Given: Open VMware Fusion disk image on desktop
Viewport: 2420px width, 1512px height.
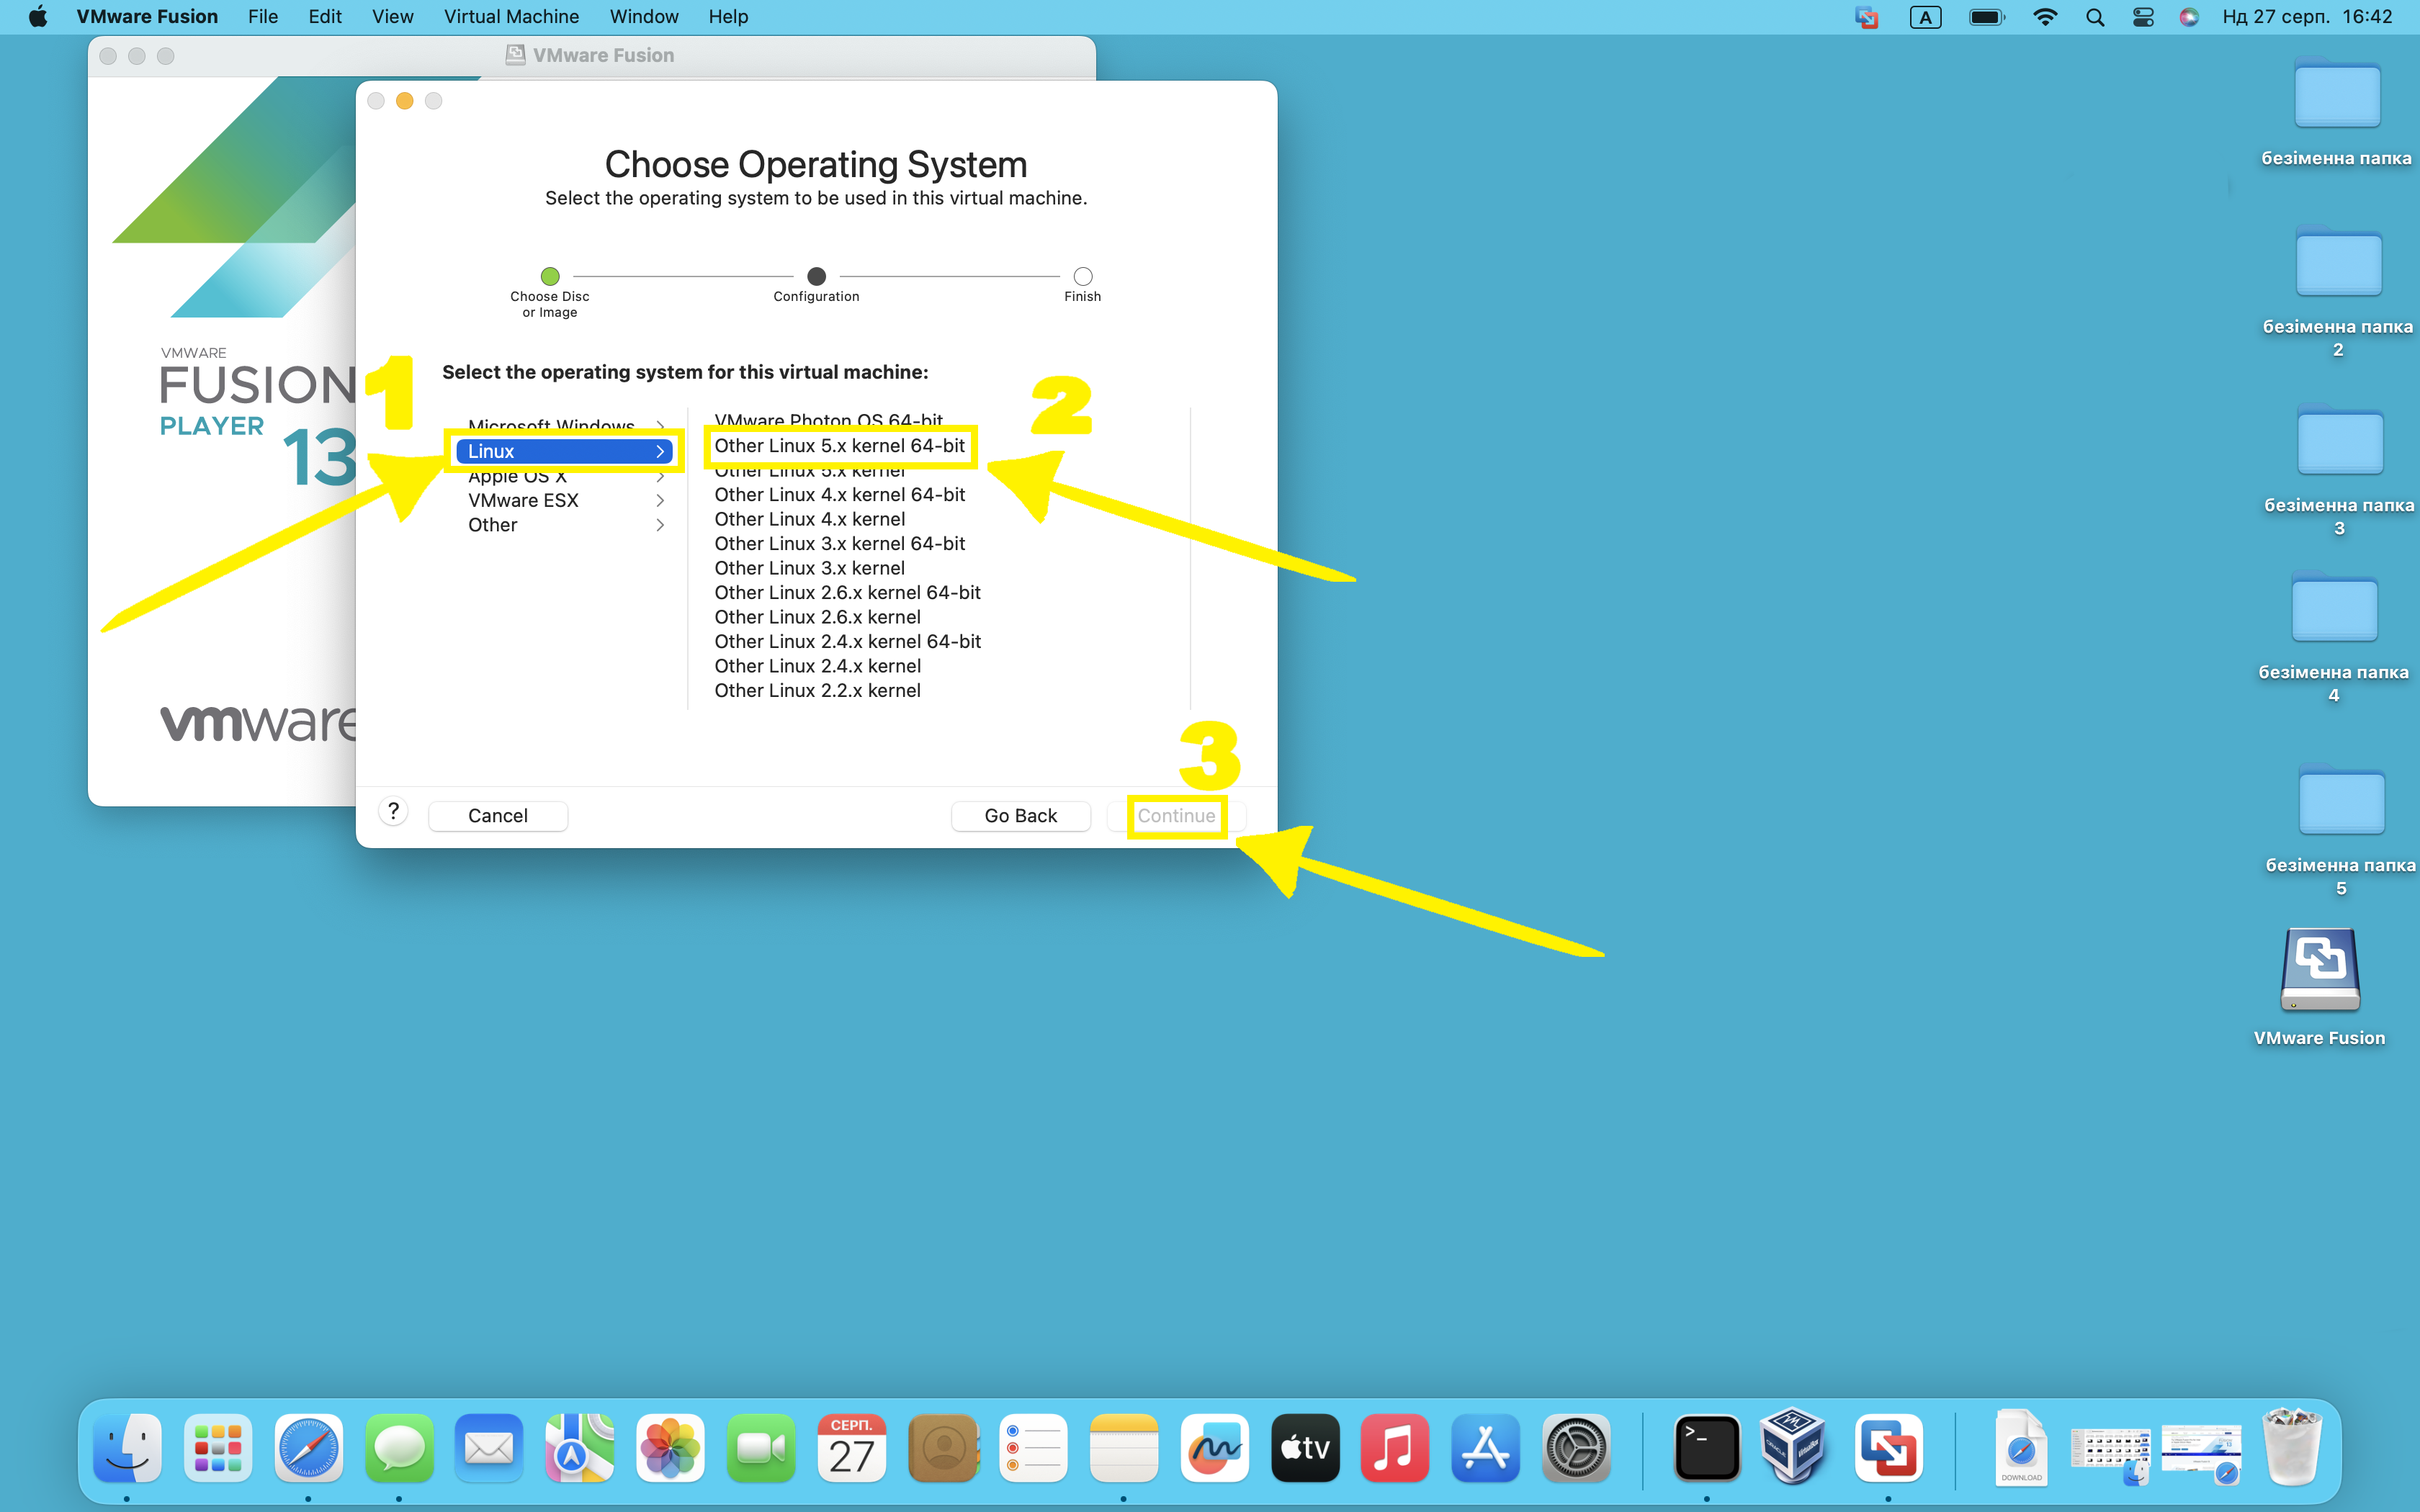Looking at the screenshot, I should coord(2320,970).
